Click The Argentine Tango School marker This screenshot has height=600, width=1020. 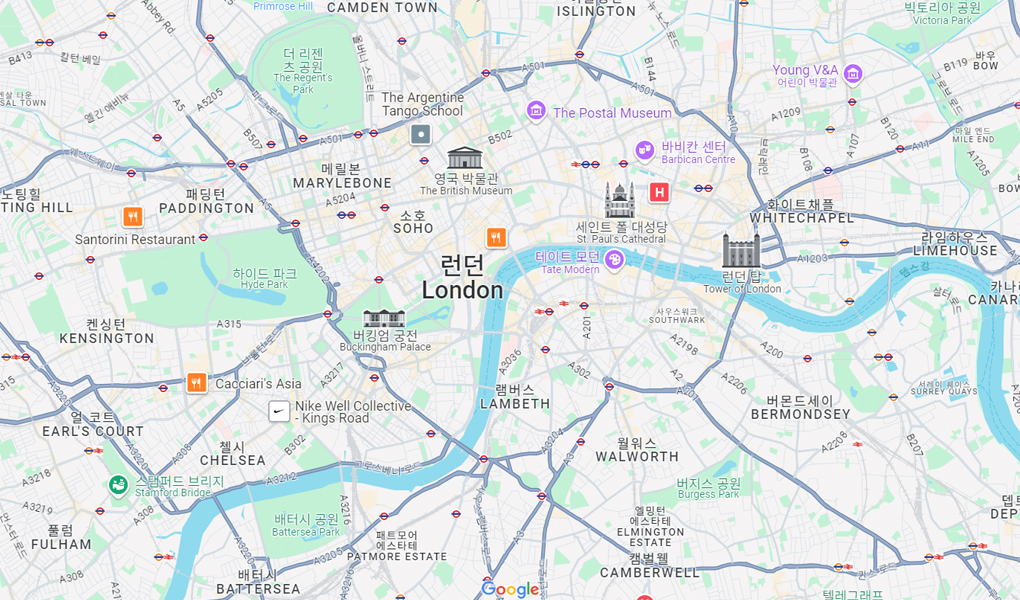(x=421, y=135)
